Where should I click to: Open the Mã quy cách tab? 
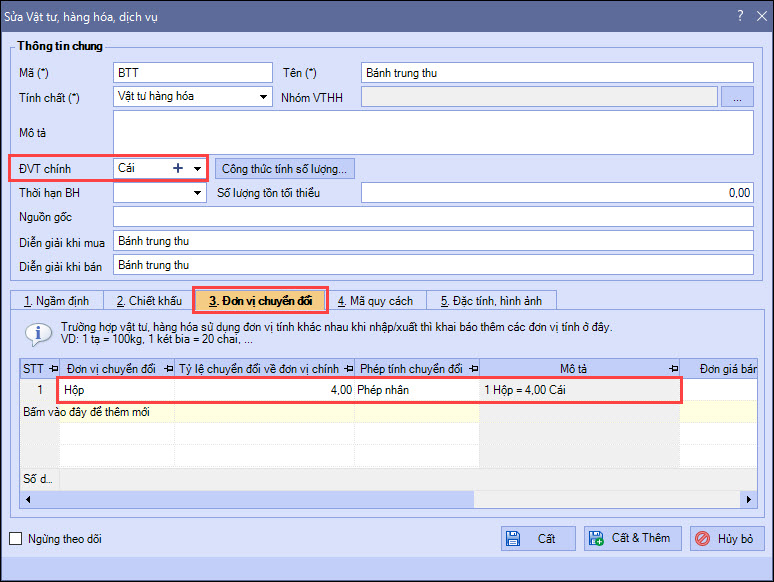[x=375, y=300]
